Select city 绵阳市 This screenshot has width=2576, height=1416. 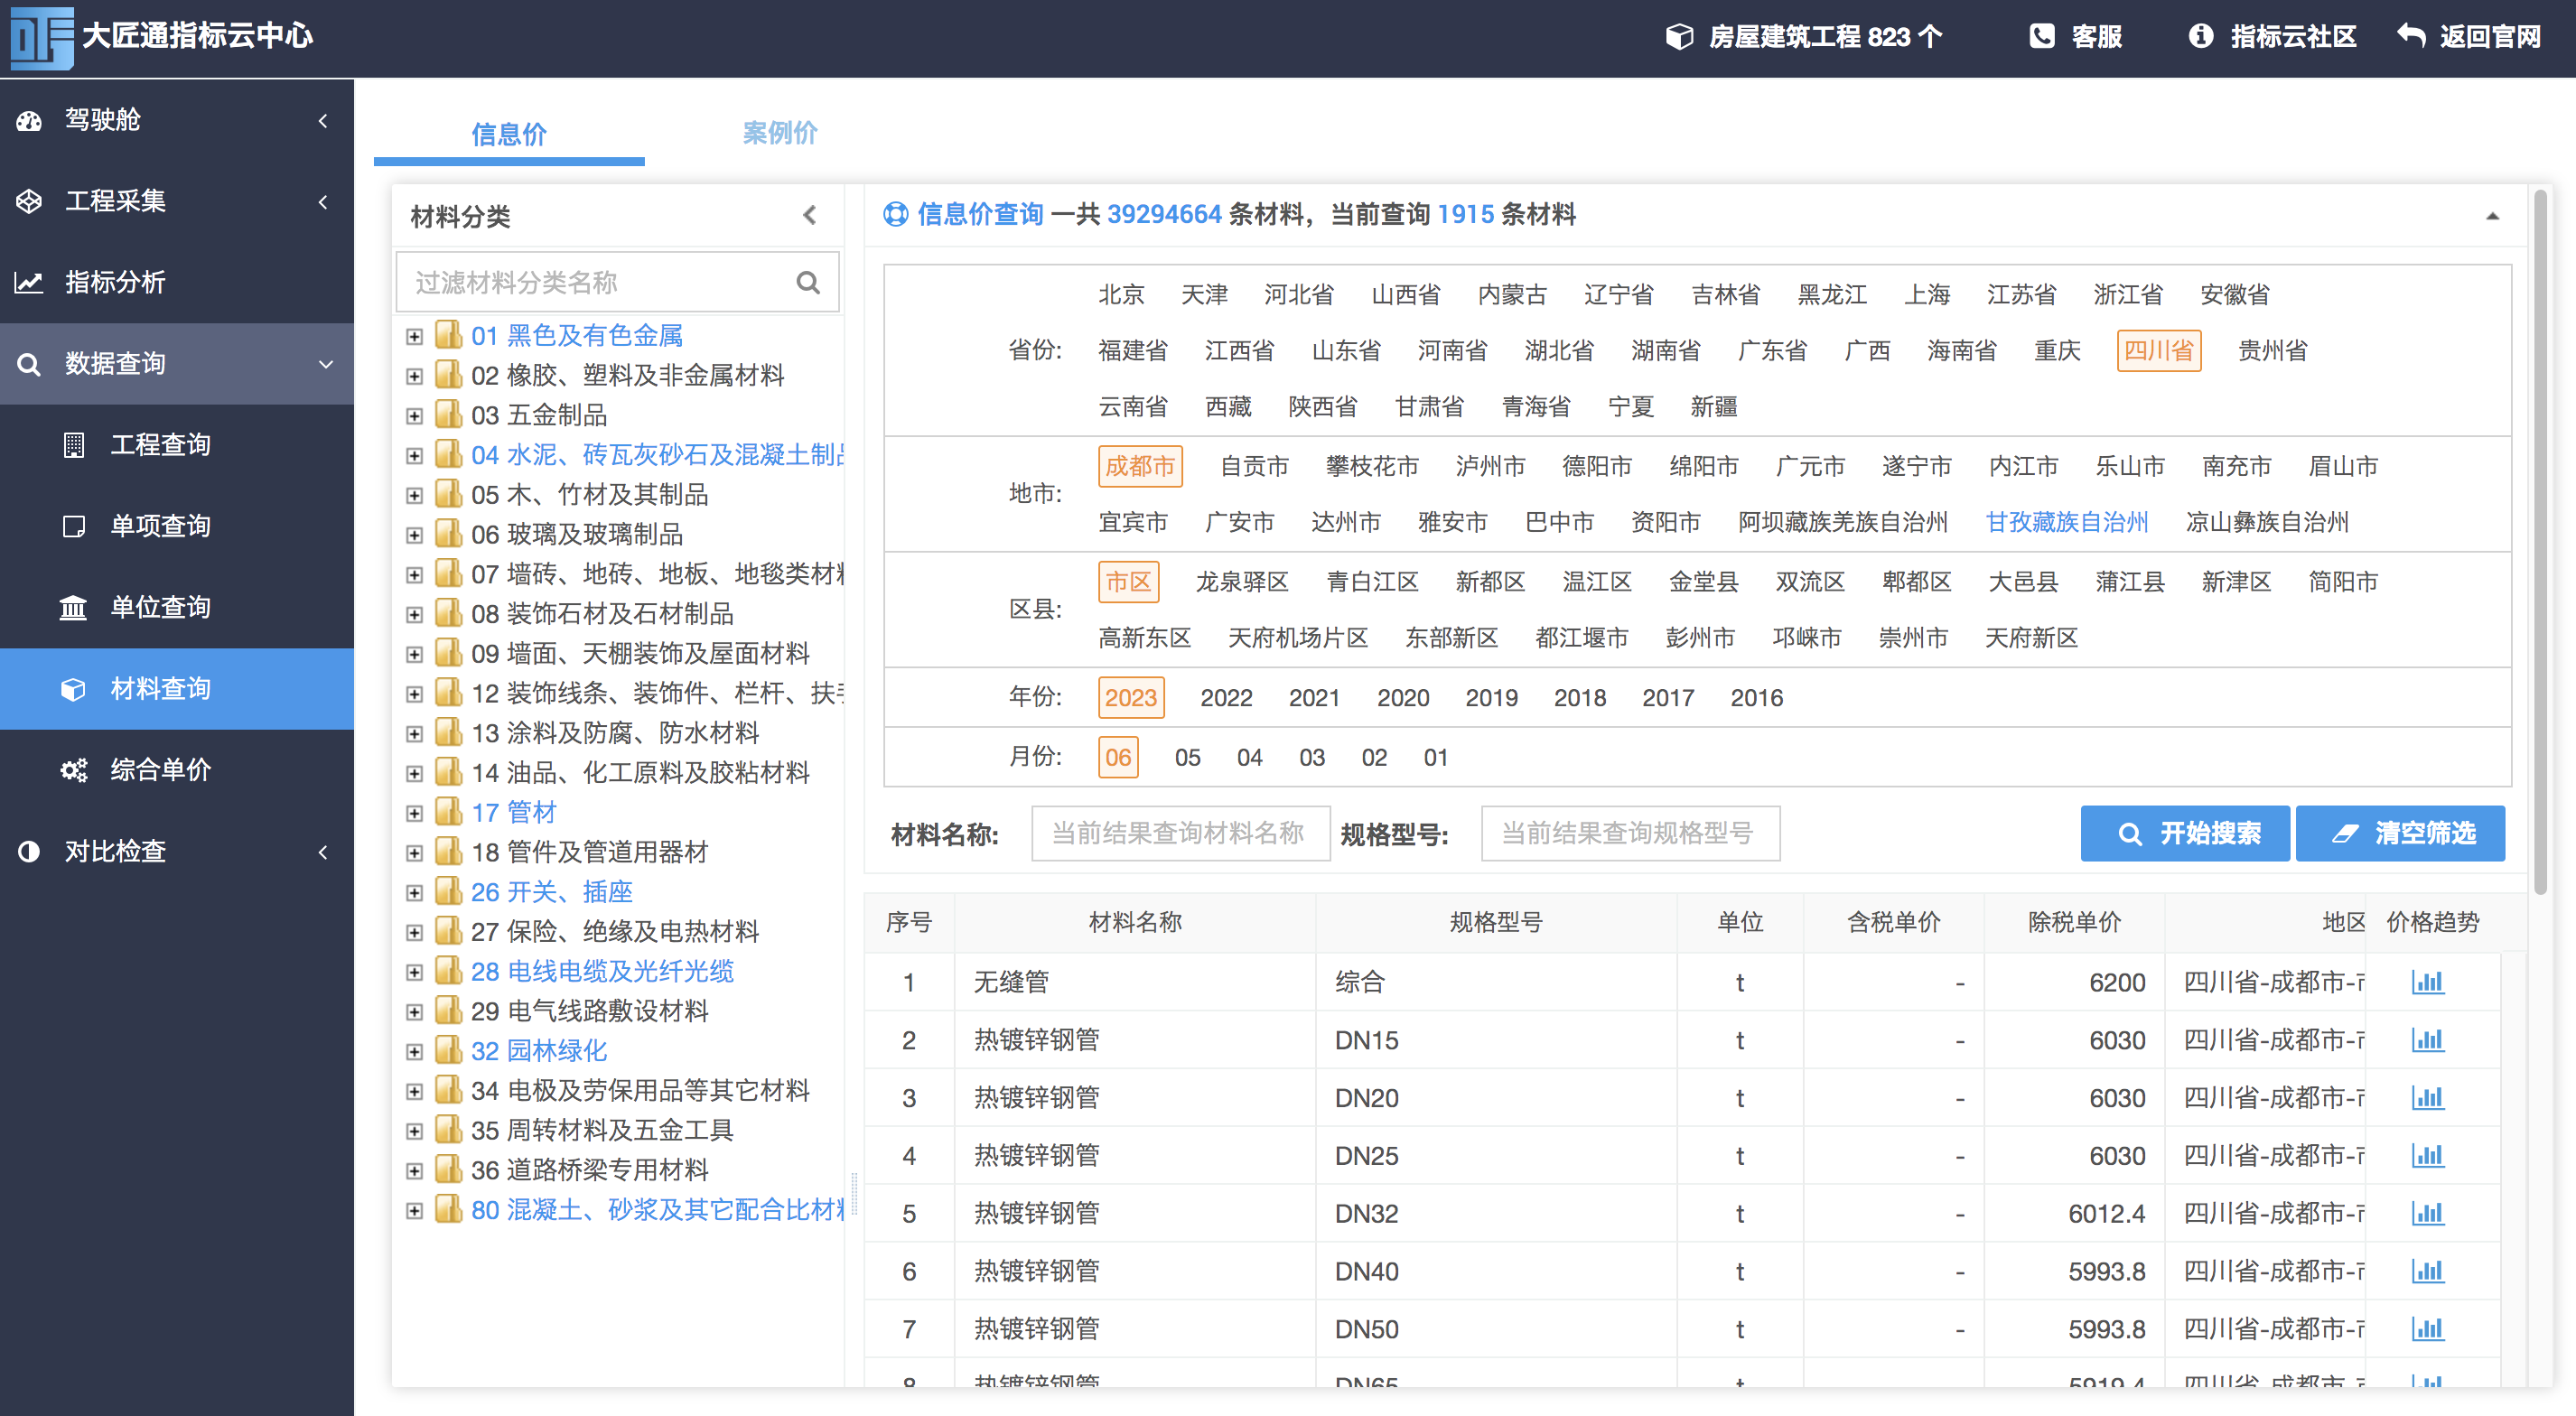(x=1704, y=467)
